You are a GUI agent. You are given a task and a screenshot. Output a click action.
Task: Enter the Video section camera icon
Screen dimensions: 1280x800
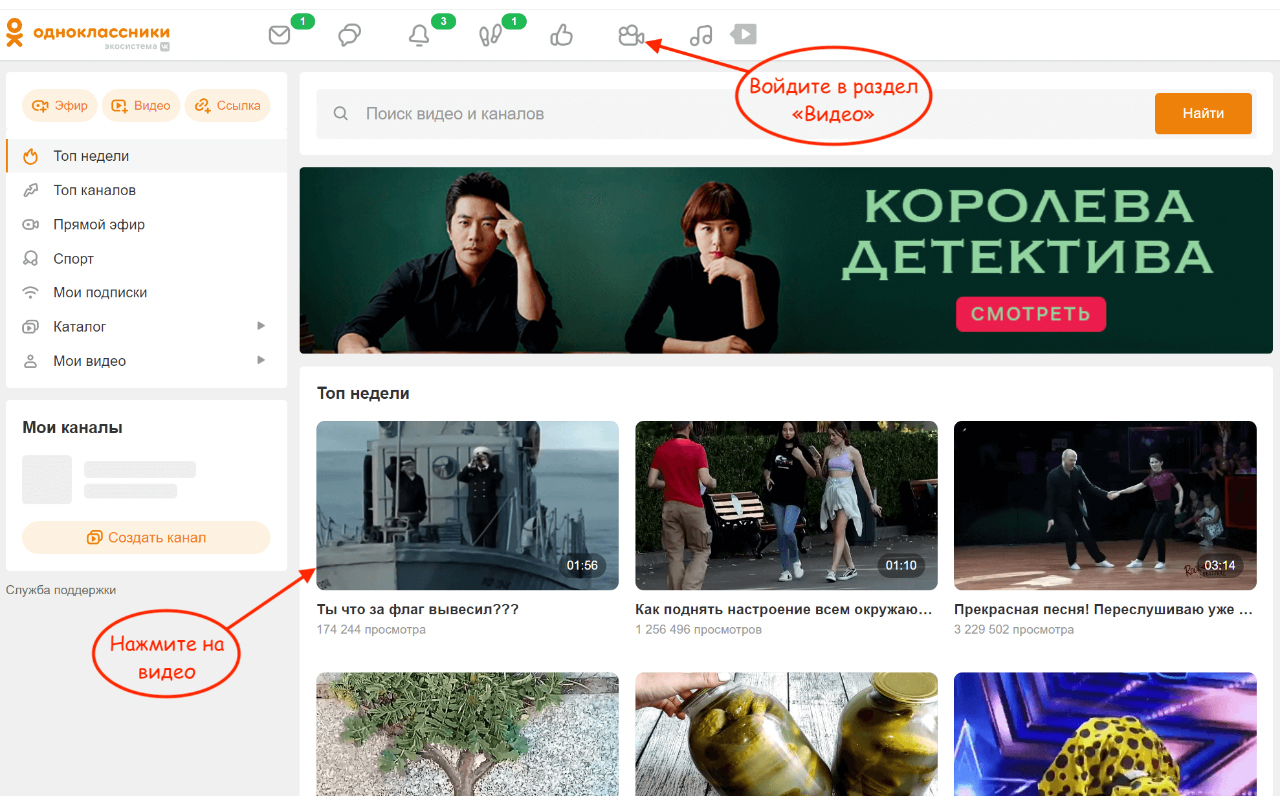631,35
